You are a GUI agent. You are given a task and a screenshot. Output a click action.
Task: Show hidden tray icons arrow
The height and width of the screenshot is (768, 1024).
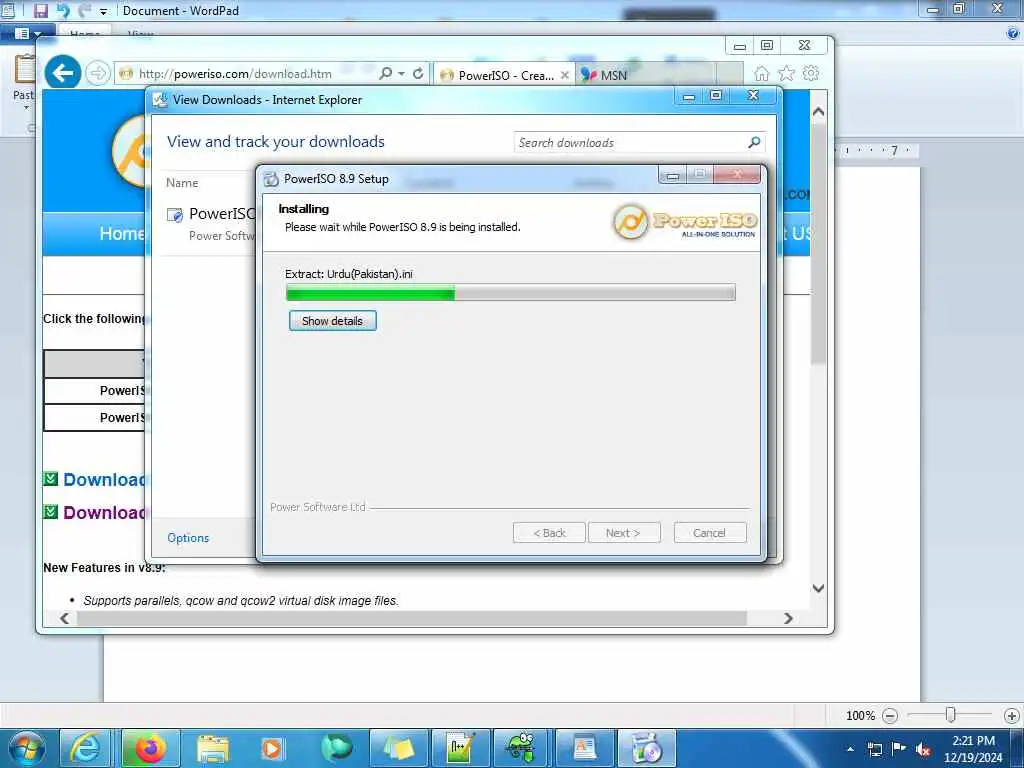click(850, 749)
